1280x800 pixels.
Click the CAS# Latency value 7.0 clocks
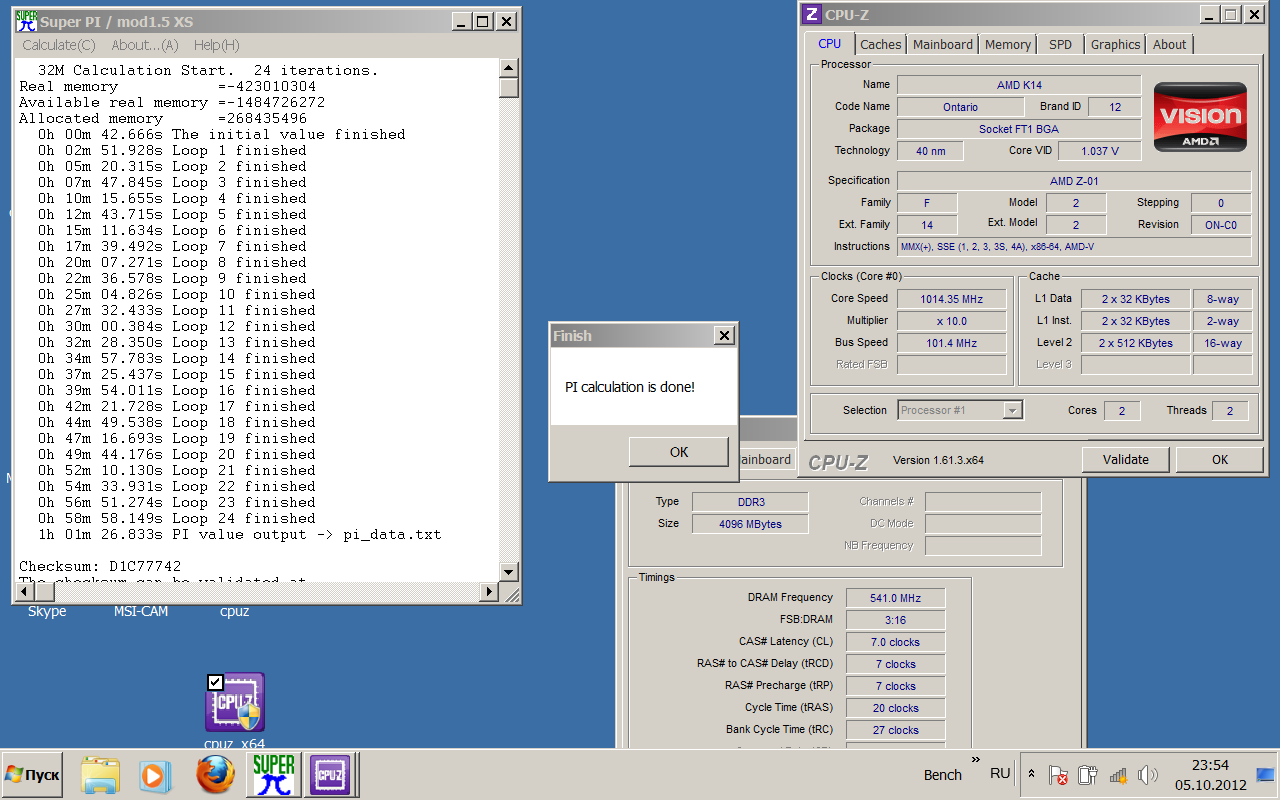click(895, 642)
